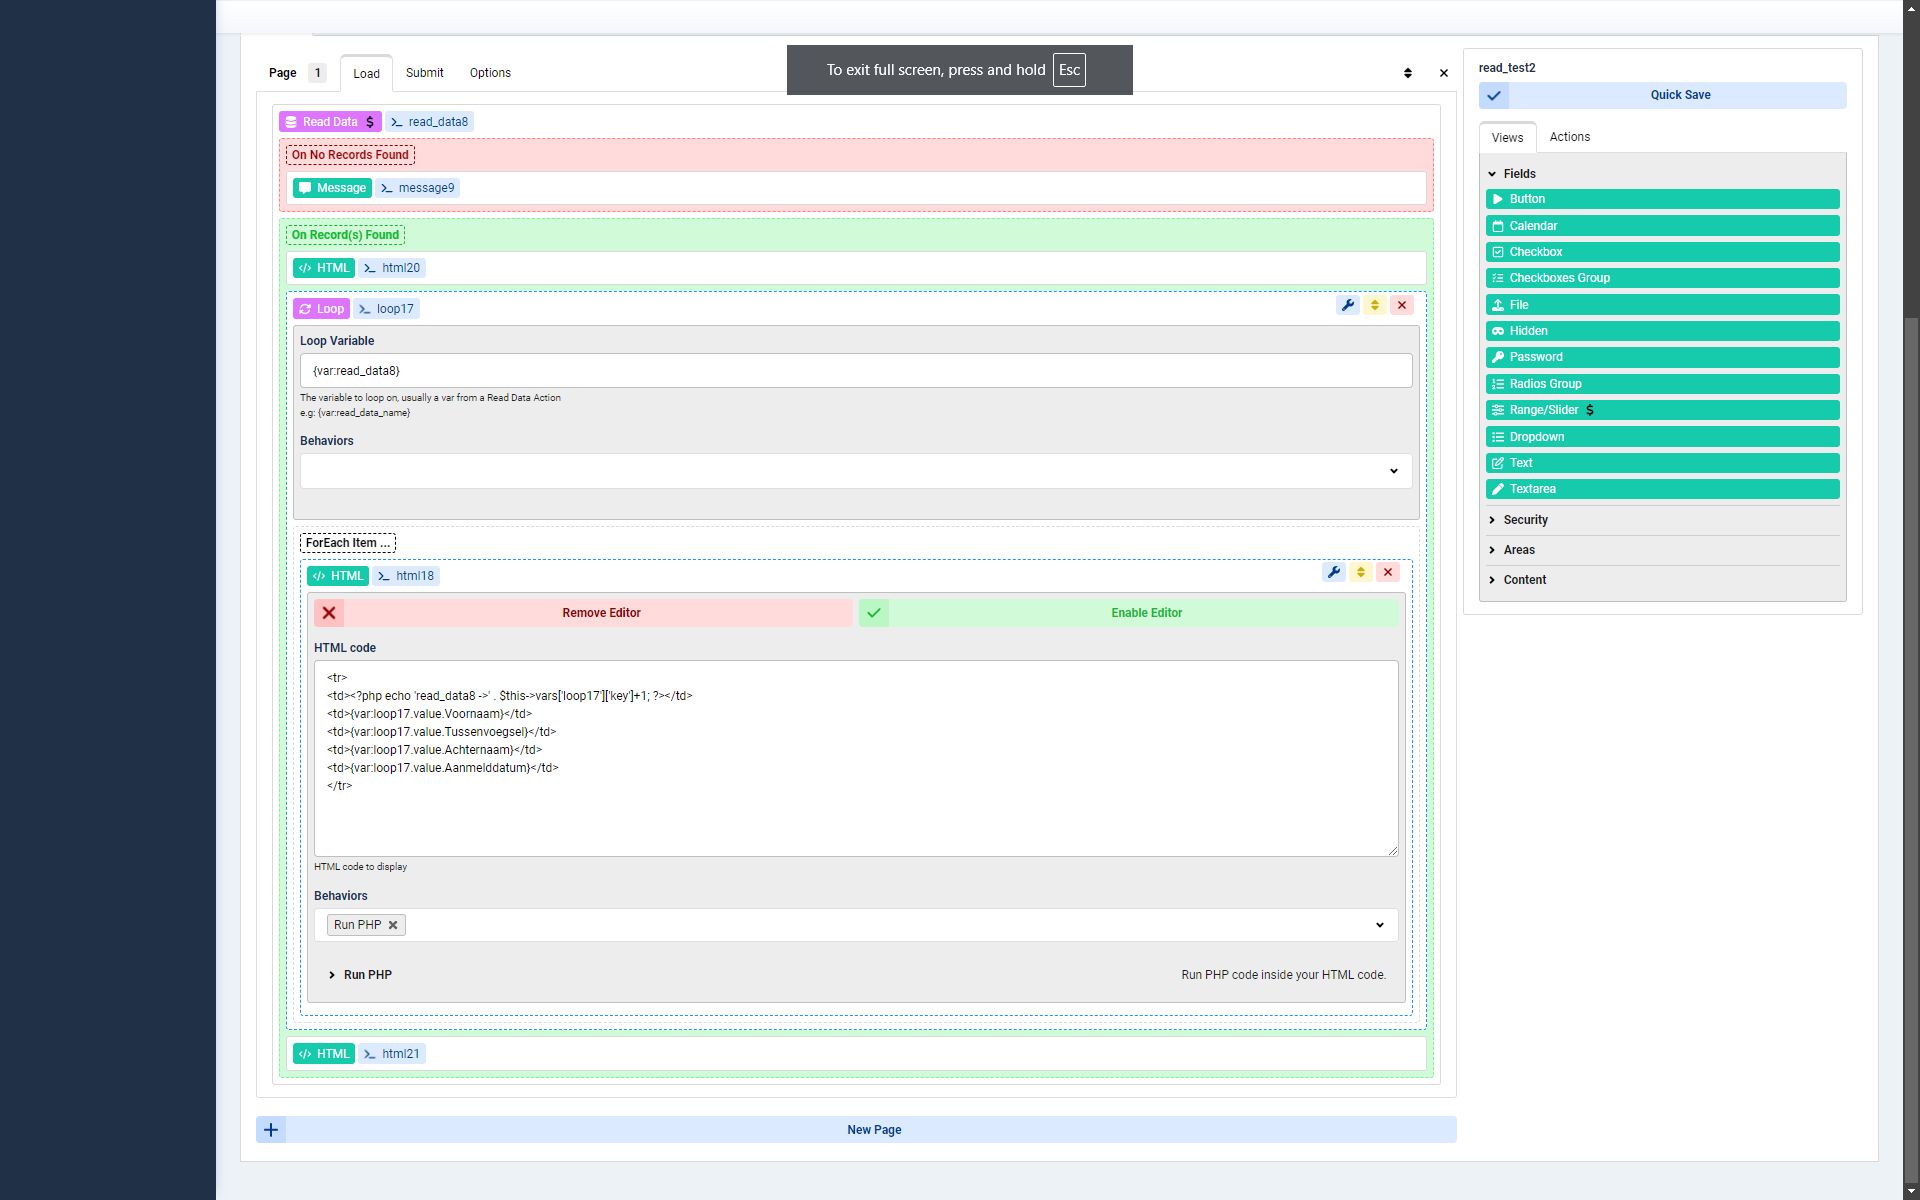The width and height of the screenshot is (1920, 1200).
Task: Expand the Security group
Action: [1524, 520]
